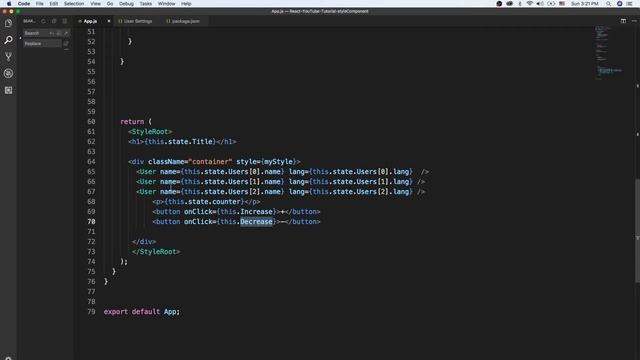Image resolution: width=640 pixels, height=360 pixels.
Task: Click the Refresh search results icon
Action: [43, 21]
